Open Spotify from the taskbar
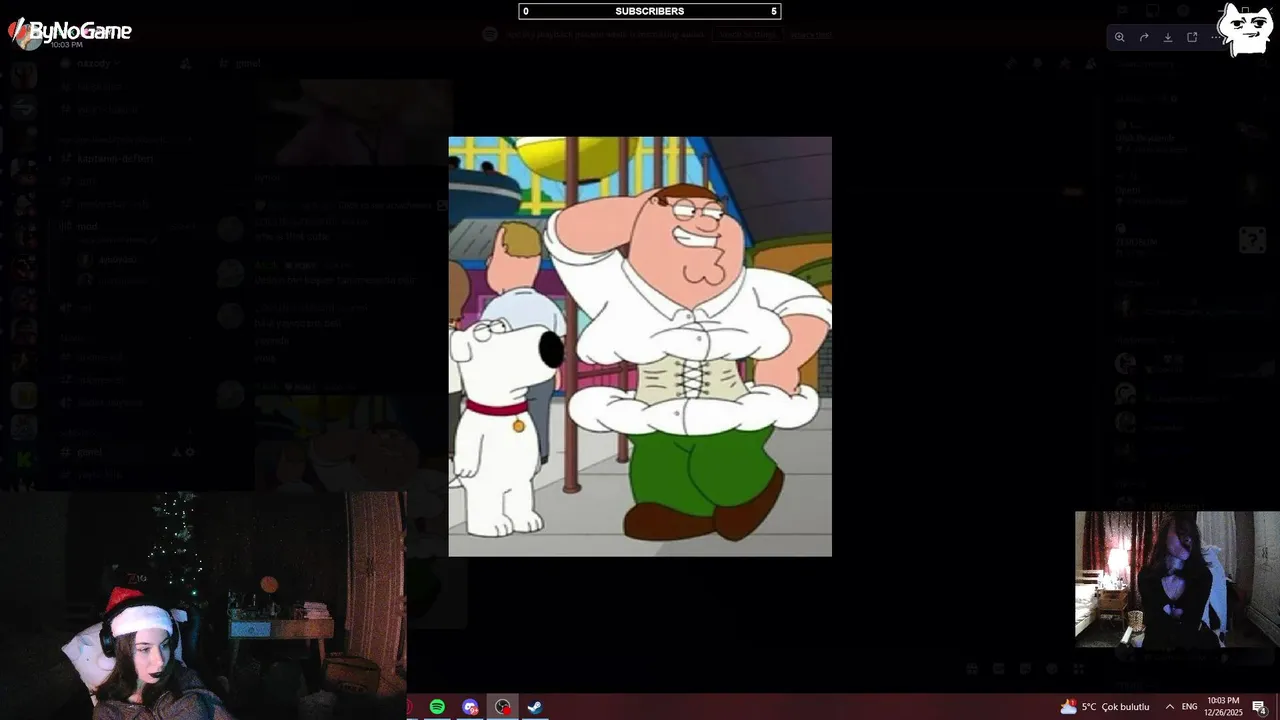This screenshot has height=720, width=1280. [x=437, y=707]
